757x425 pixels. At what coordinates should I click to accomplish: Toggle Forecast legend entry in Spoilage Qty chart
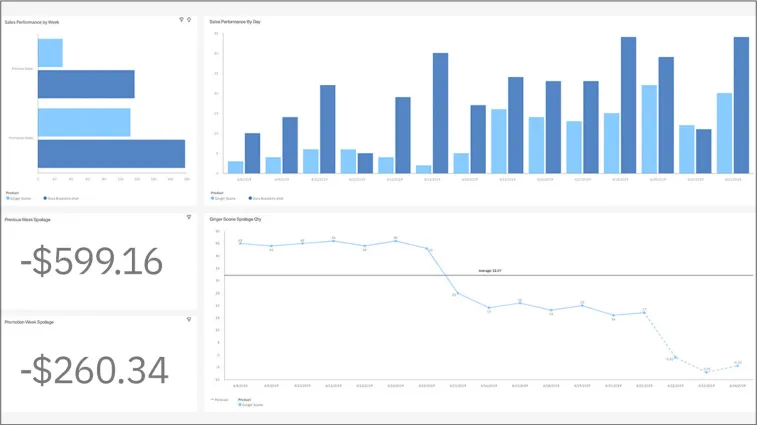click(220, 400)
